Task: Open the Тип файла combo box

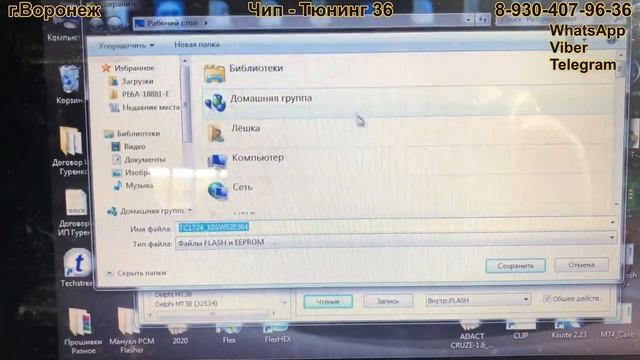Action: pos(396,242)
